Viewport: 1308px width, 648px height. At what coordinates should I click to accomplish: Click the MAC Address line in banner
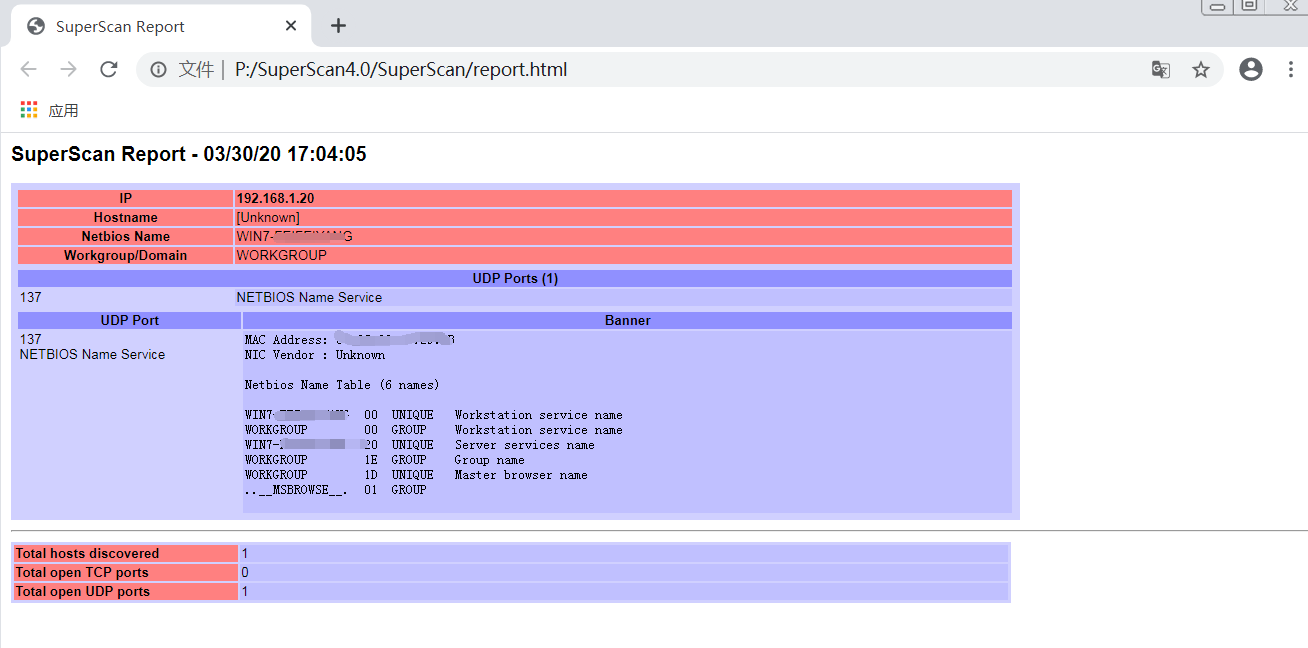(x=350, y=340)
